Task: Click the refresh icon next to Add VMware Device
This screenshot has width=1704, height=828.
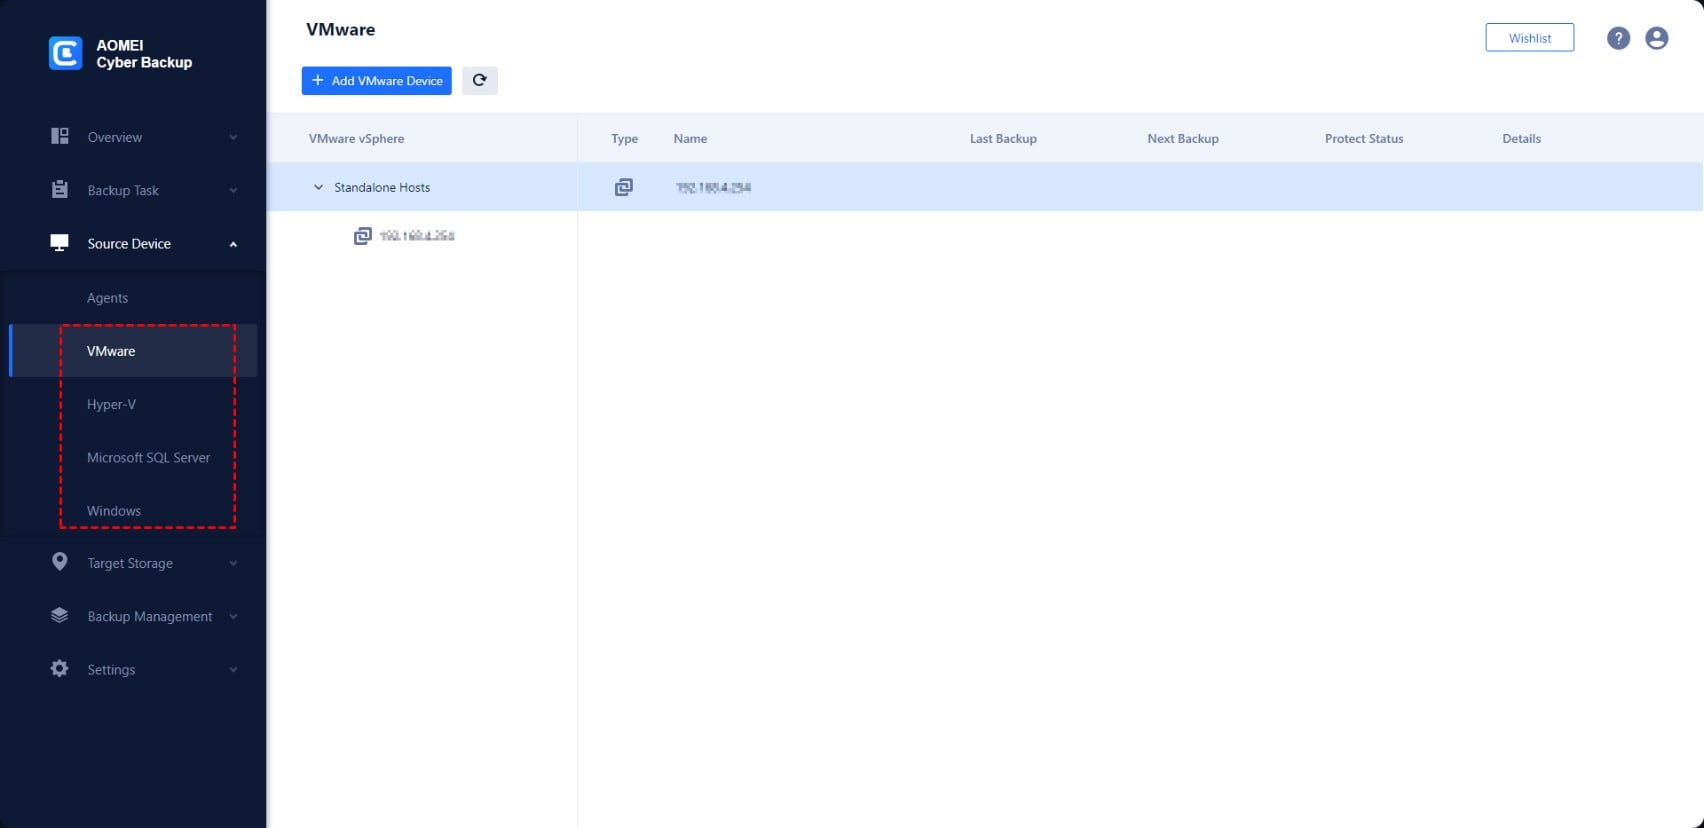Action: click(x=480, y=81)
